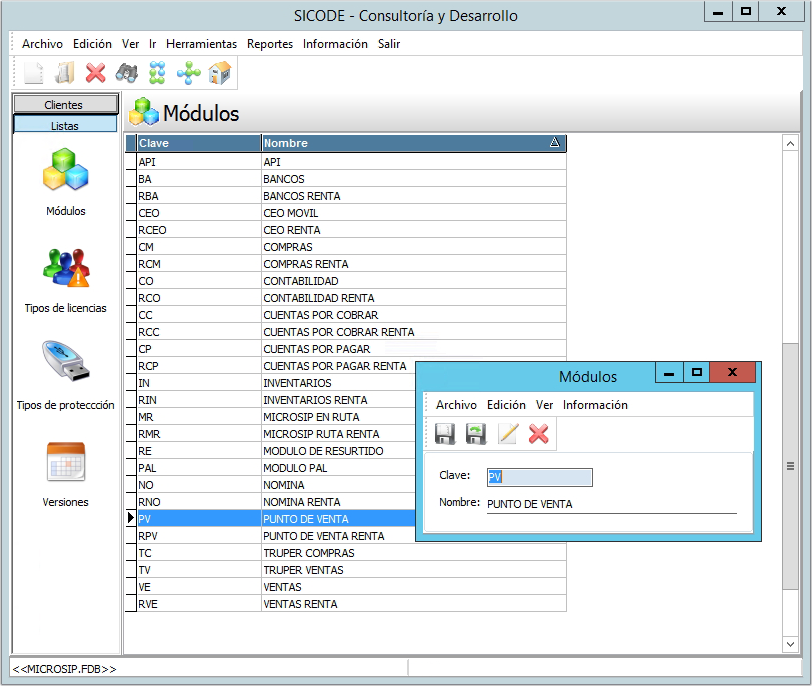Open the Herramientas menu
The height and width of the screenshot is (686, 812).
201,44
